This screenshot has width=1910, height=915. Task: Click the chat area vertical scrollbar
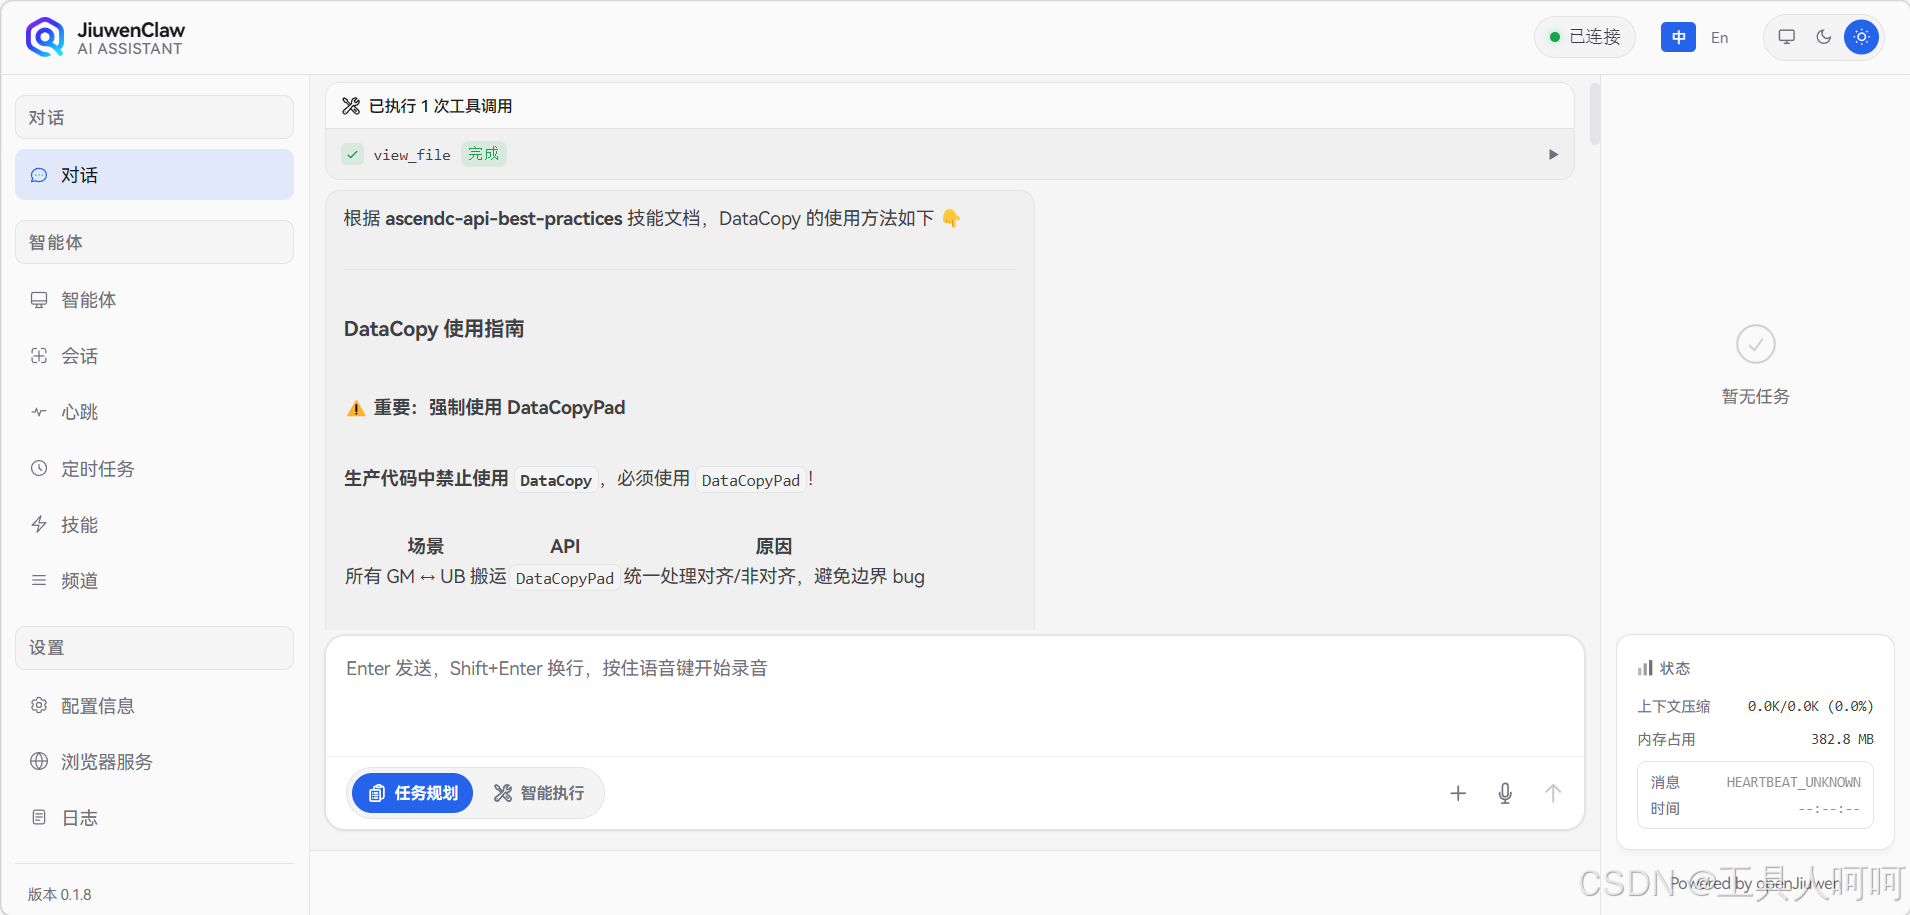tap(1595, 114)
